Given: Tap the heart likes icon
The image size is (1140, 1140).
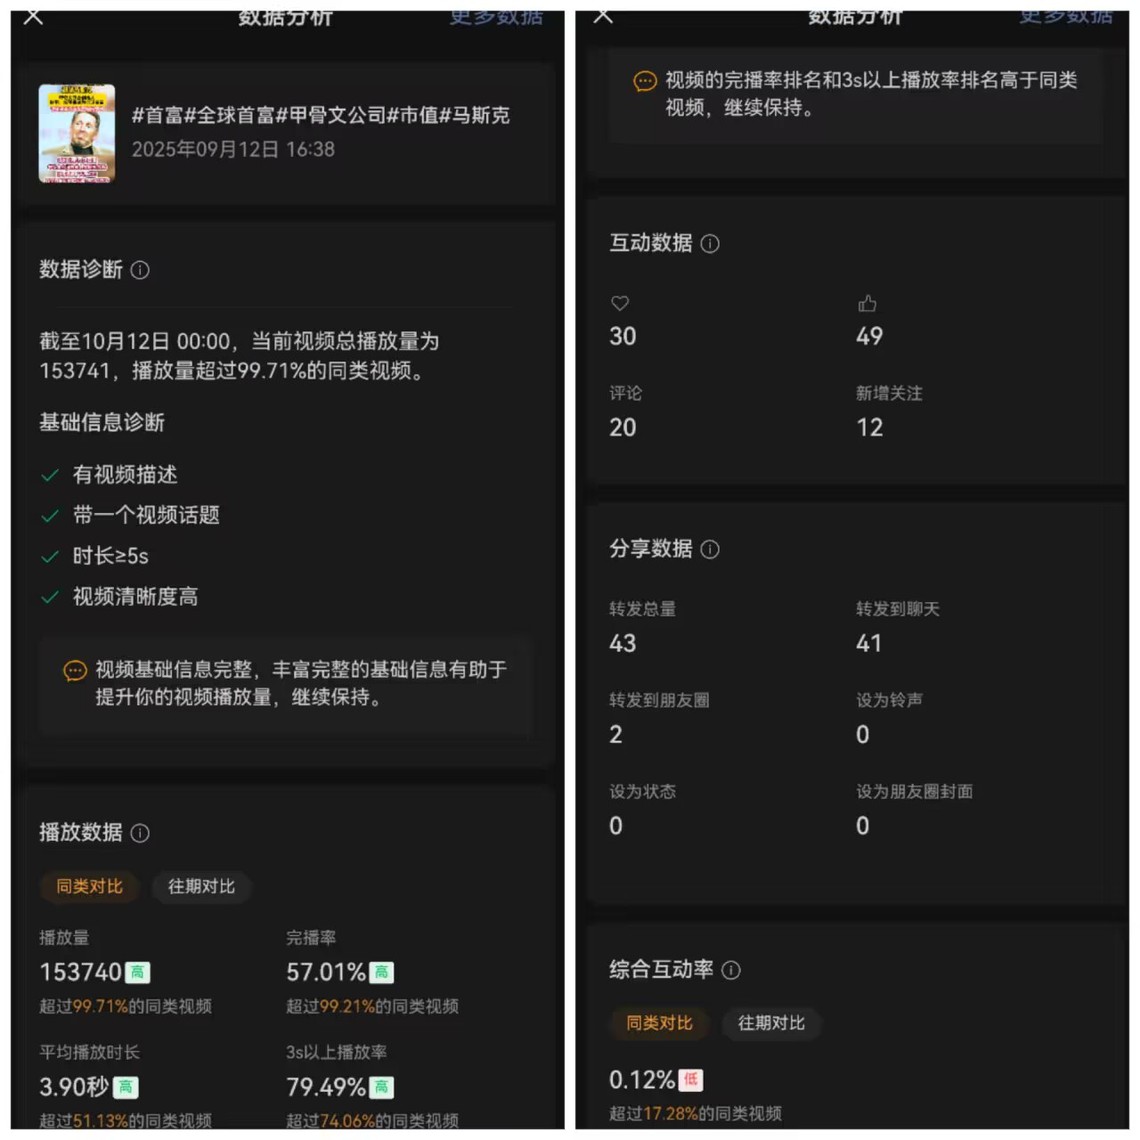Looking at the screenshot, I should tap(619, 303).
